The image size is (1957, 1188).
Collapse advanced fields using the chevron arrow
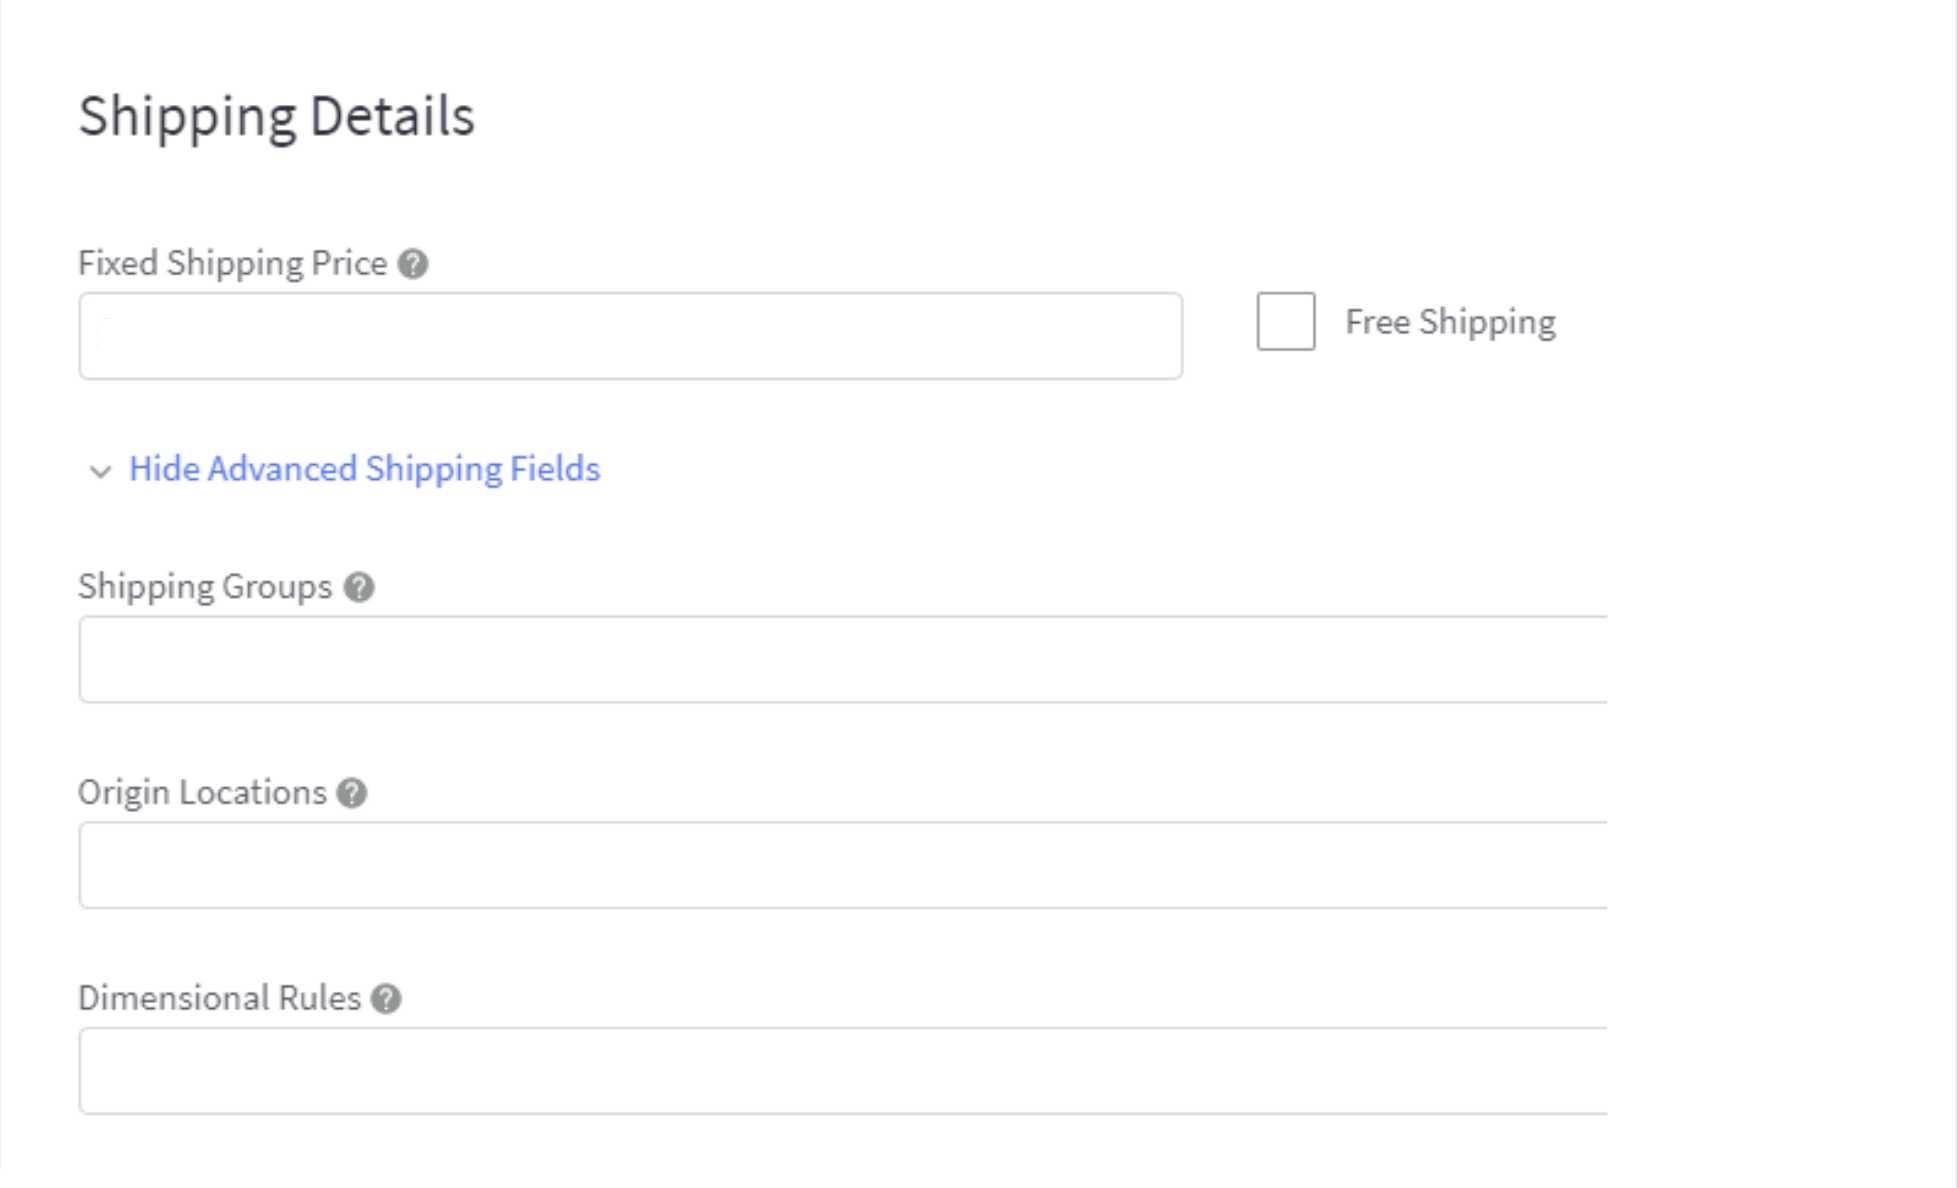coord(100,471)
